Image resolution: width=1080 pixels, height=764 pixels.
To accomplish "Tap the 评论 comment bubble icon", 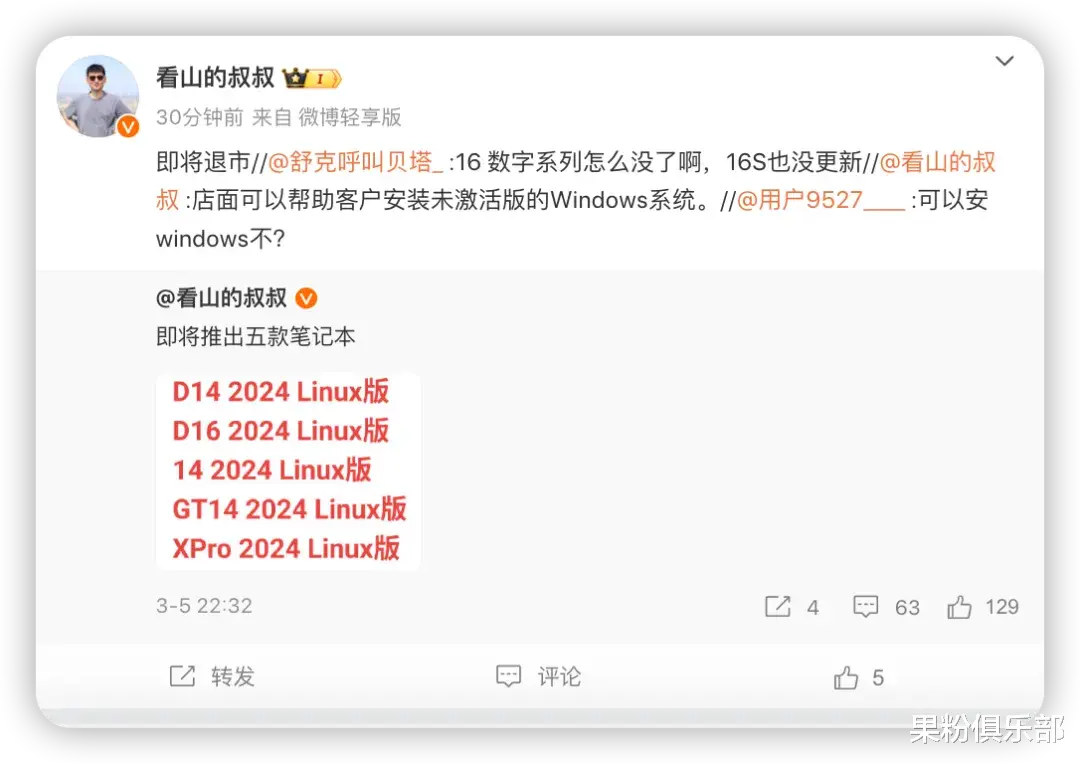I will coord(508,677).
